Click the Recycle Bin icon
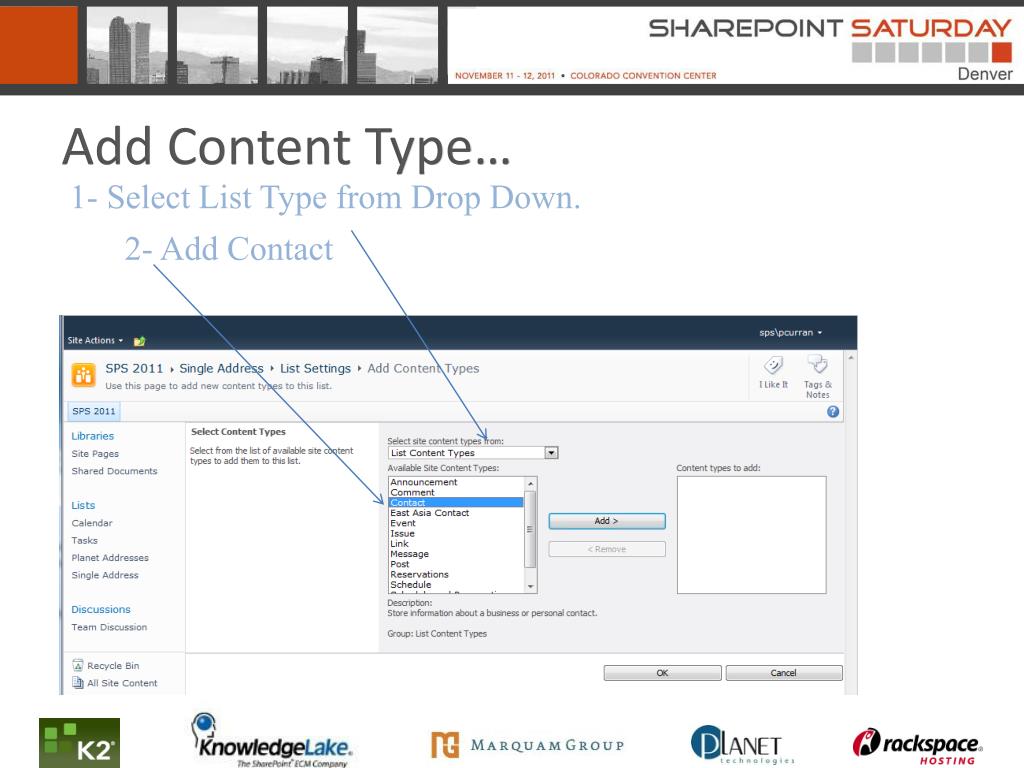The image size is (1024, 768). pos(78,665)
